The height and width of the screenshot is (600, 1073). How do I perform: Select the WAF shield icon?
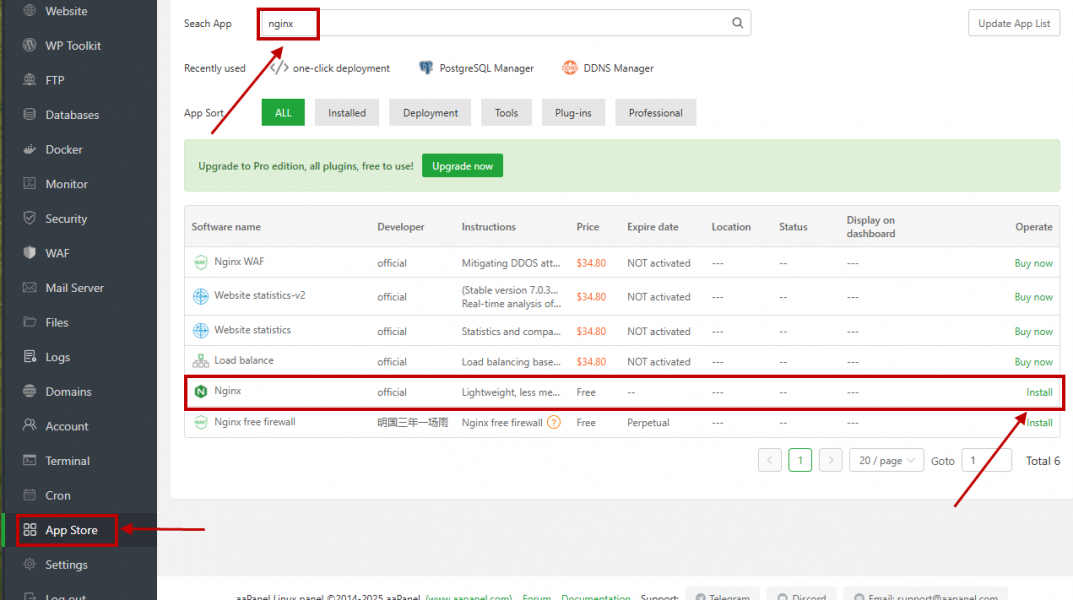(29, 252)
